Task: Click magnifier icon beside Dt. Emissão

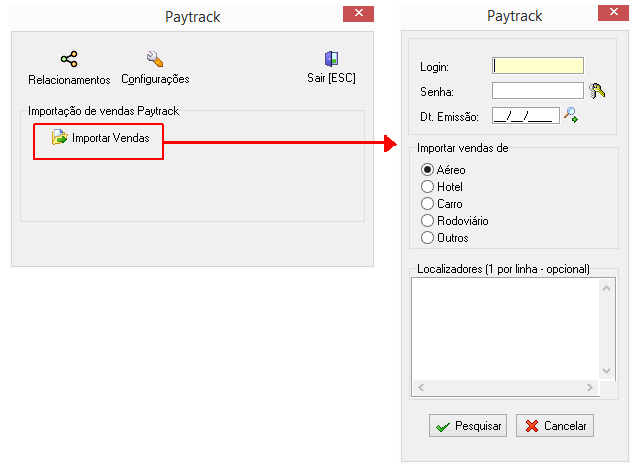Action: pos(571,115)
